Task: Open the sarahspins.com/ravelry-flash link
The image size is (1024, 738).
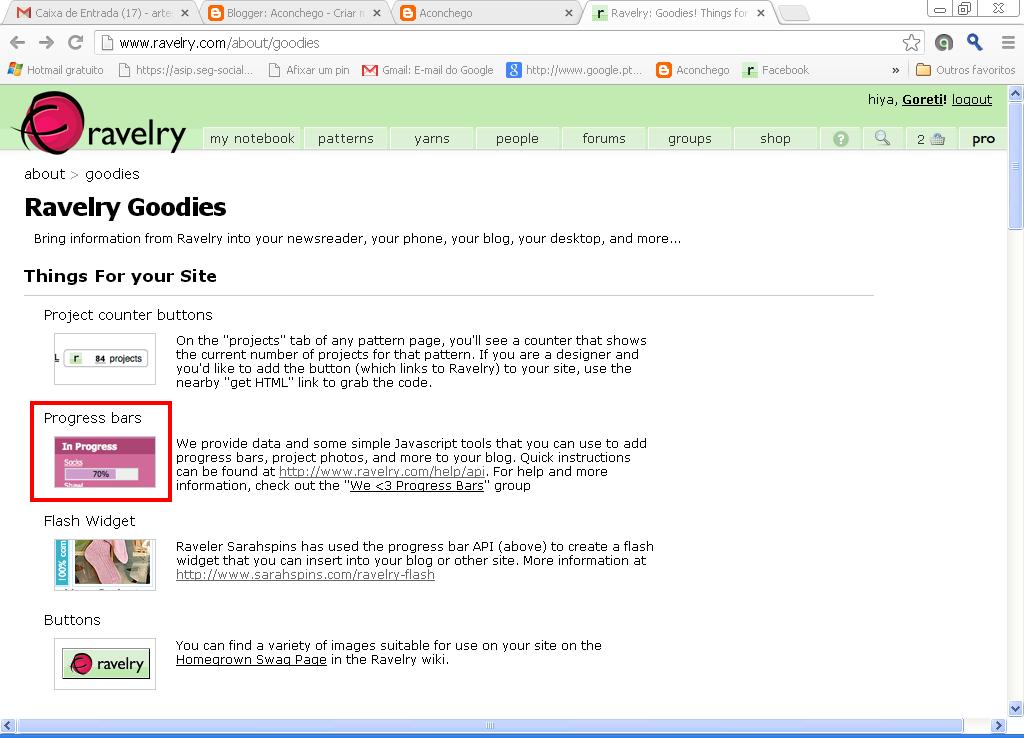Action: point(305,575)
